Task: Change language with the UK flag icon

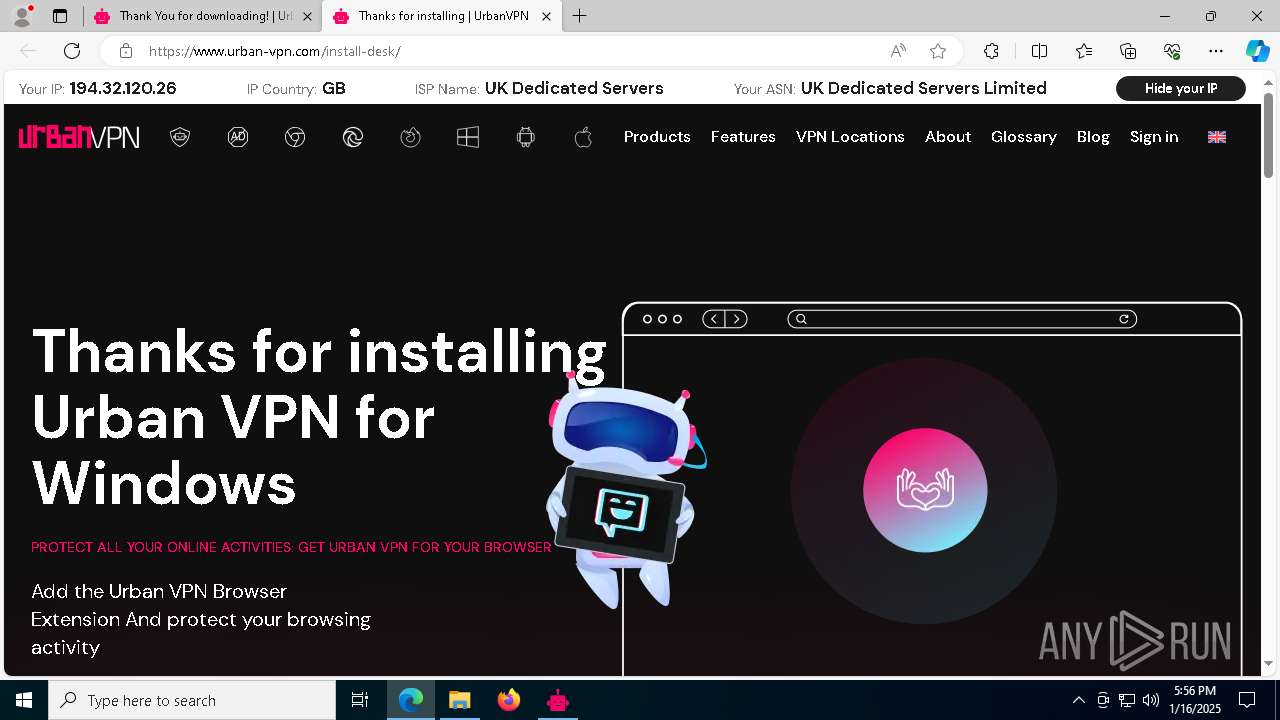Action: click(x=1217, y=137)
